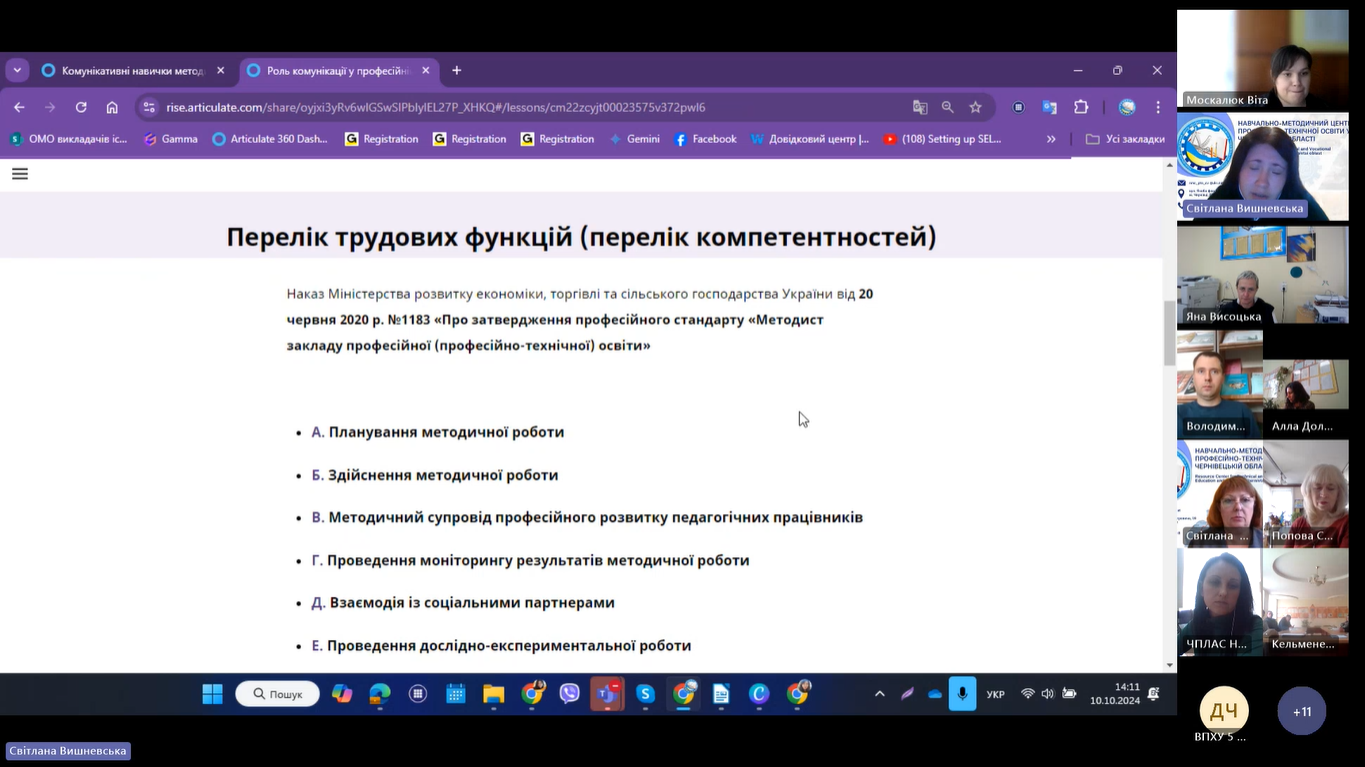Image resolution: width=1365 pixels, height=767 pixels.
Task: Switch the УКР keyboard language indicator
Action: pos(995,694)
